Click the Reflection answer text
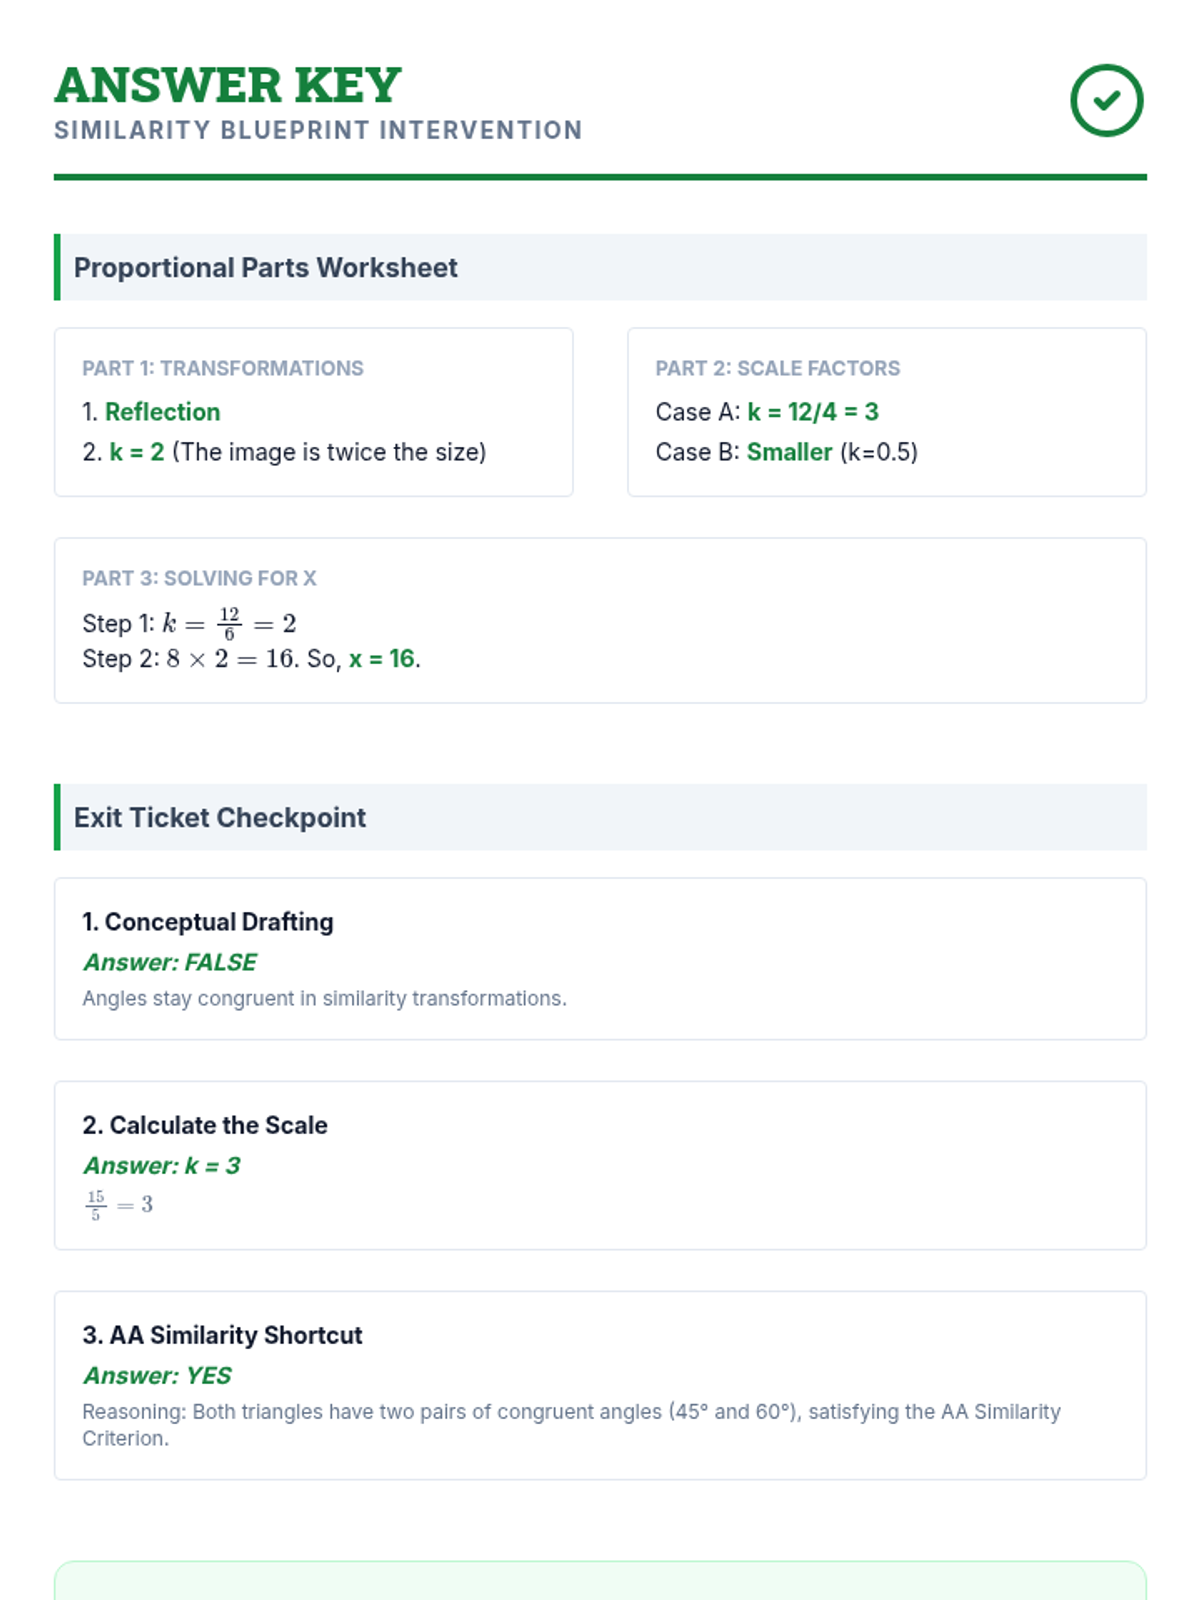Image resolution: width=1200 pixels, height=1600 pixels. click(x=162, y=412)
